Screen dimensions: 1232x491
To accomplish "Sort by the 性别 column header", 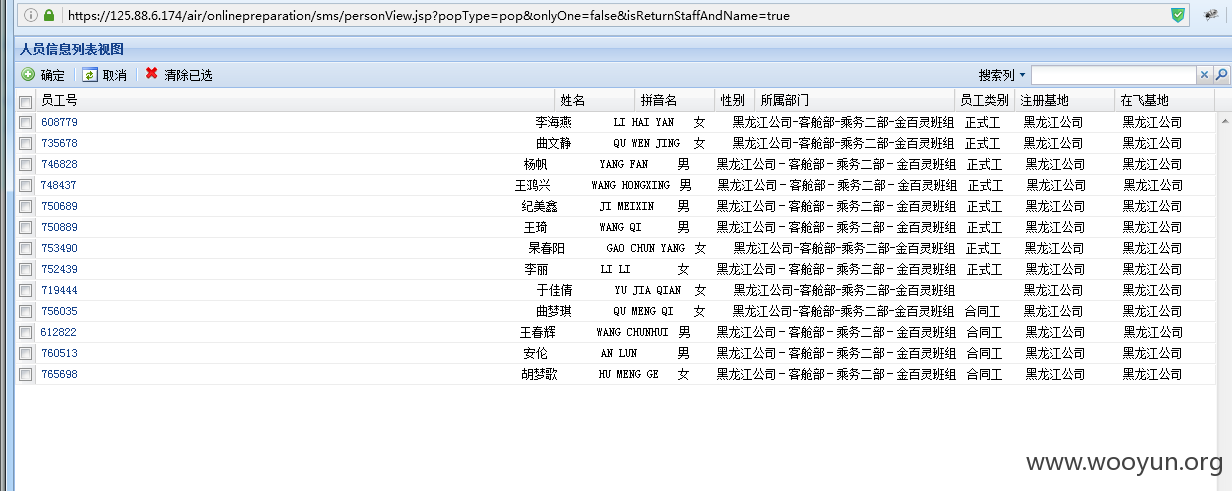I will [x=735, y=100].
